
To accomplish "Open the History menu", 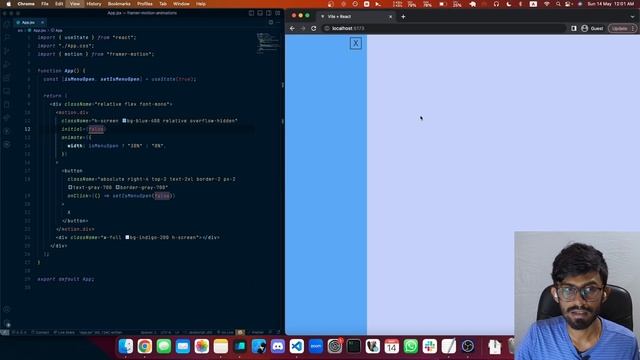I will [93, 4].
